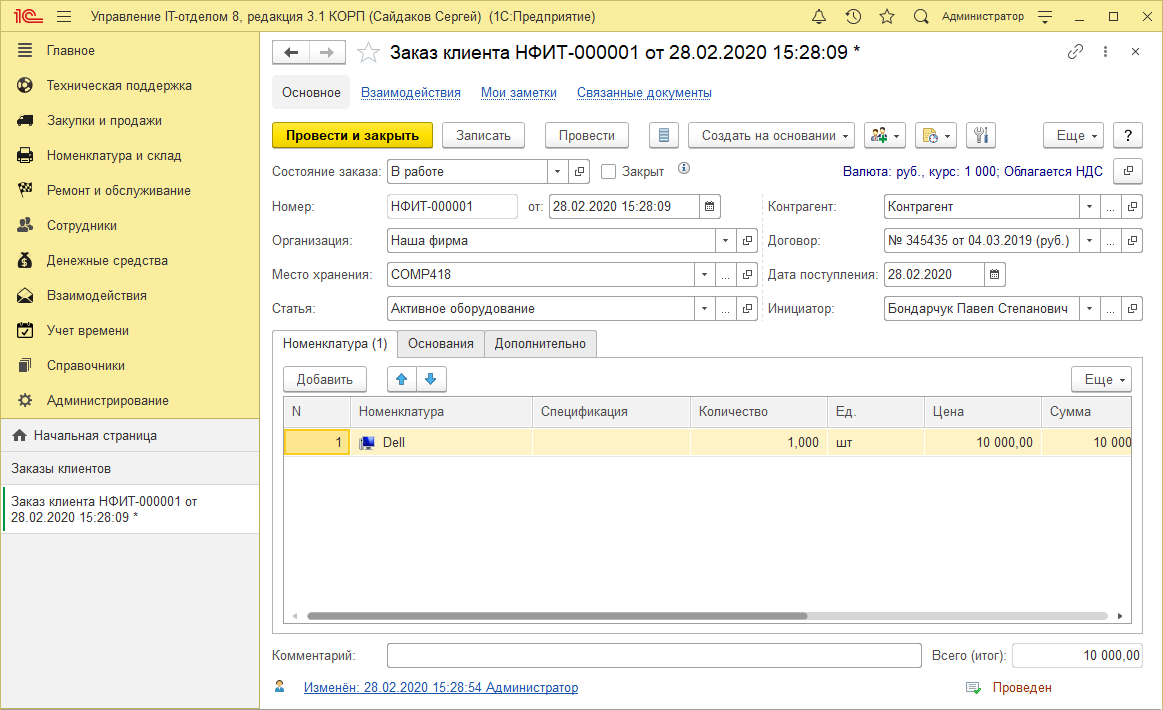Open the history clock icon
The width and height of the screenshot is (1163, 710).
pyautogui.click(x=853, y=17)
